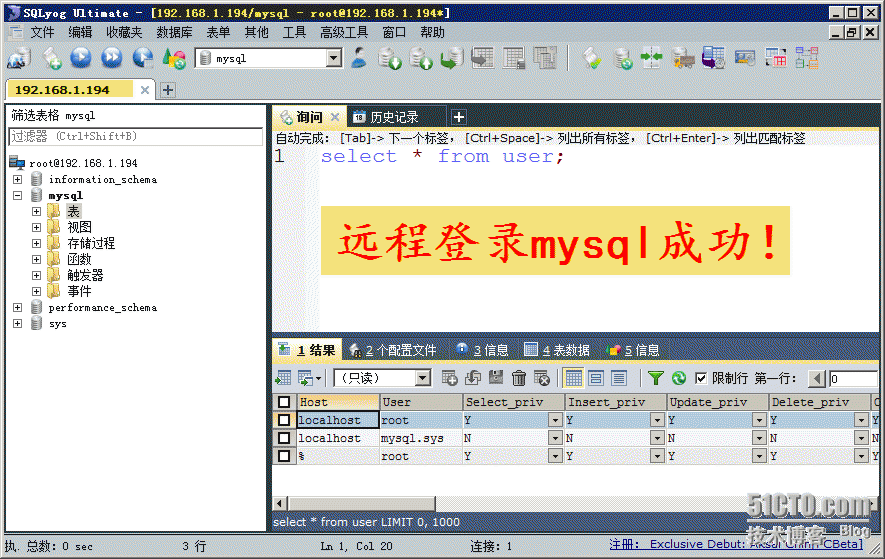Close the 192.168.1.194 connection tab

click(144, 90)
